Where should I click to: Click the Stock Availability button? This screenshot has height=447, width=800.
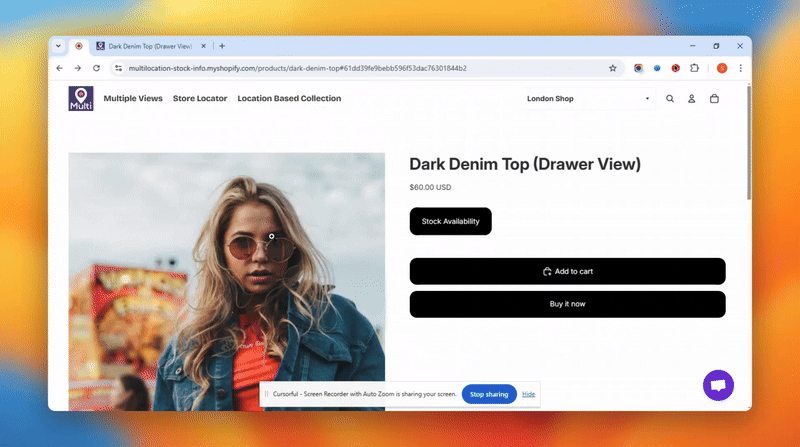click(x=451, y=221)
